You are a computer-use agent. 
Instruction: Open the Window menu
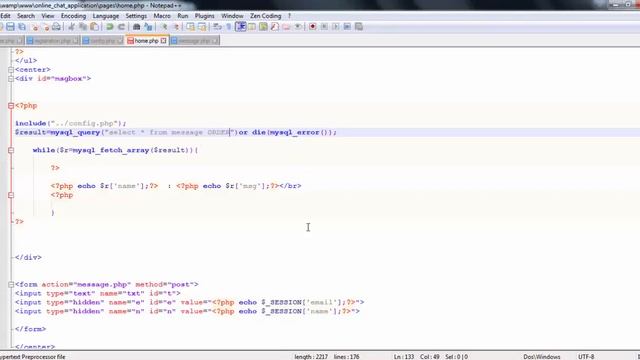(x=232, y=16)
